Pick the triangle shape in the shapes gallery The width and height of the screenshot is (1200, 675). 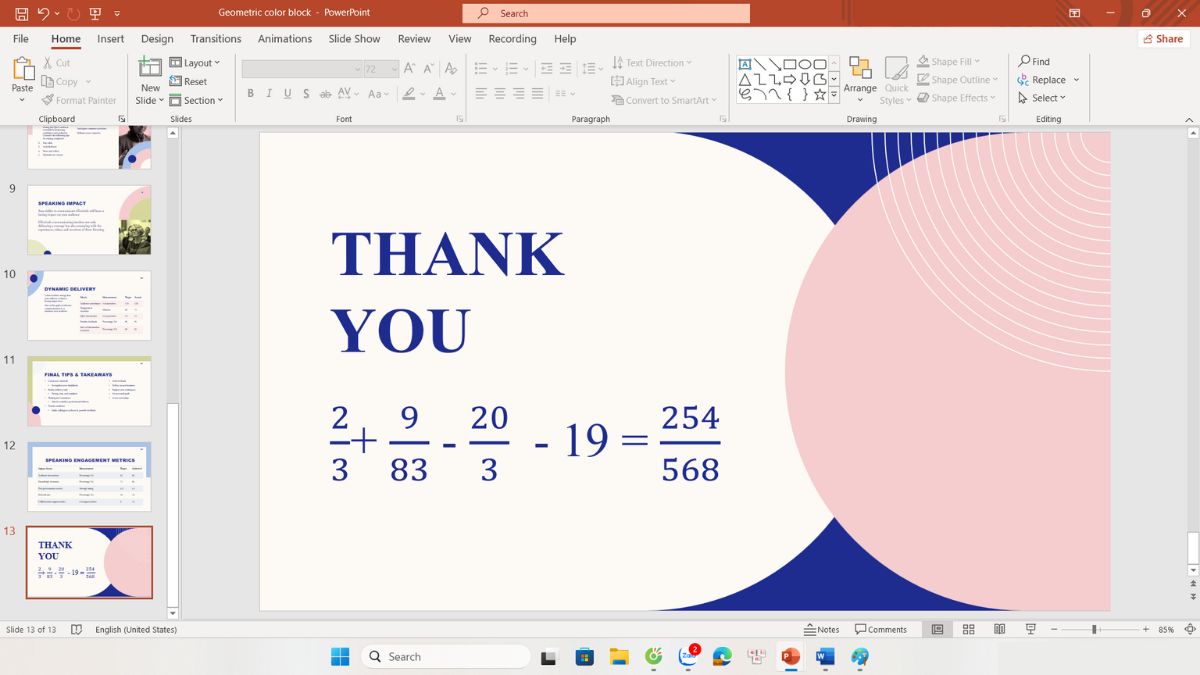click(745, 79)
